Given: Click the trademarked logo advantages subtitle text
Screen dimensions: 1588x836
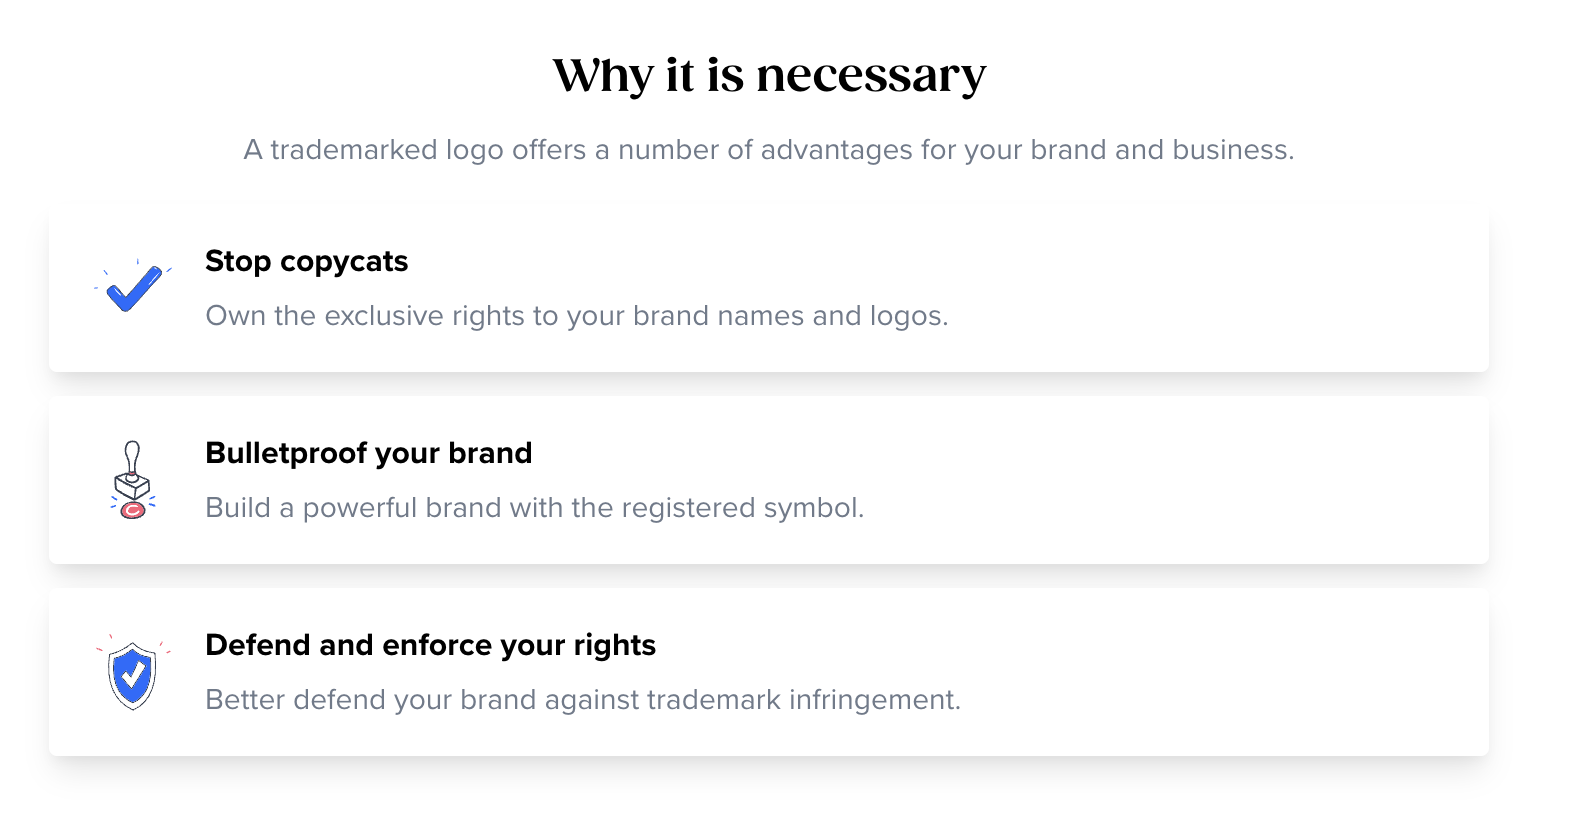Looking at the screenshot, I should coord(769,150).
